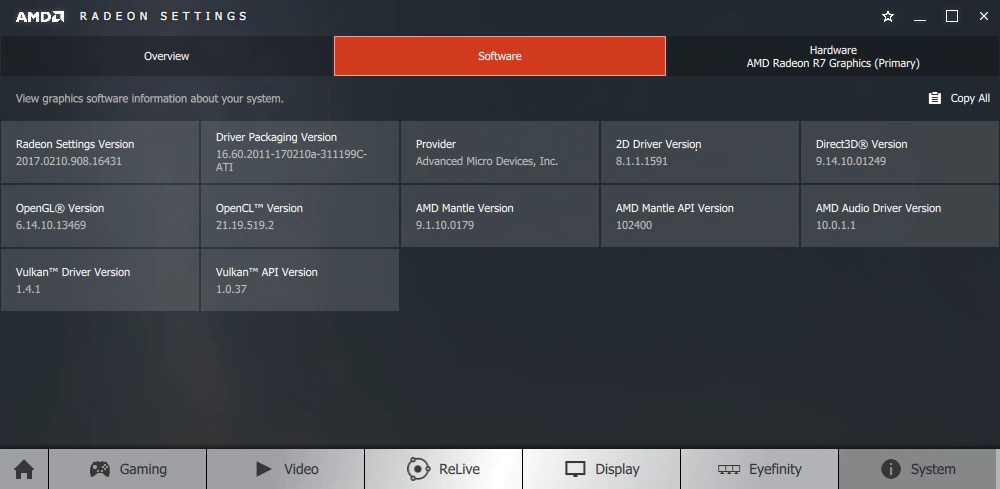The height and width of the screenshot is (489, 1000).
Task: Click the favorites star icon
Action: (888, 17)
